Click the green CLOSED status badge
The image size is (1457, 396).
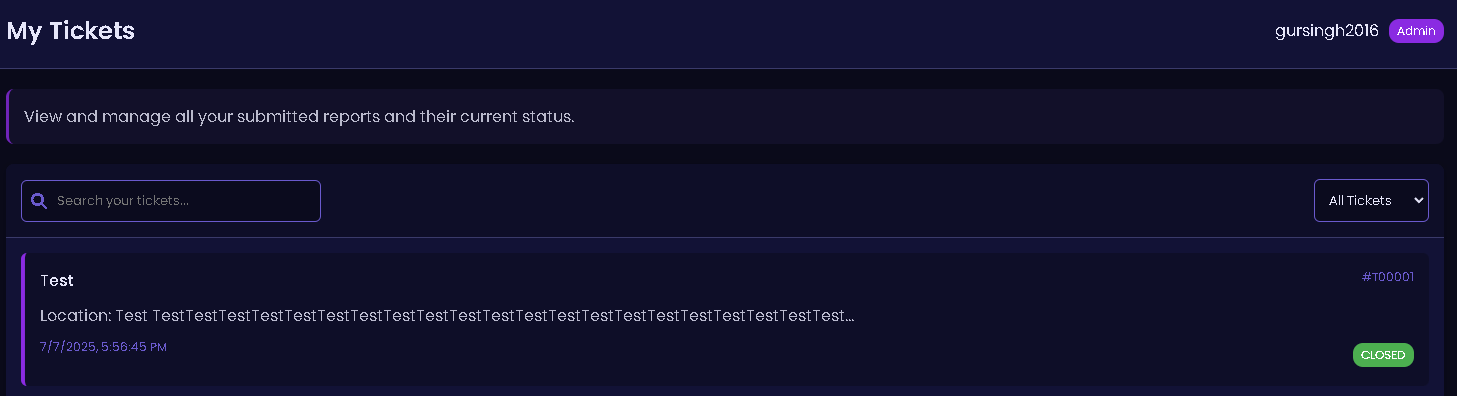pos(1383,355)
